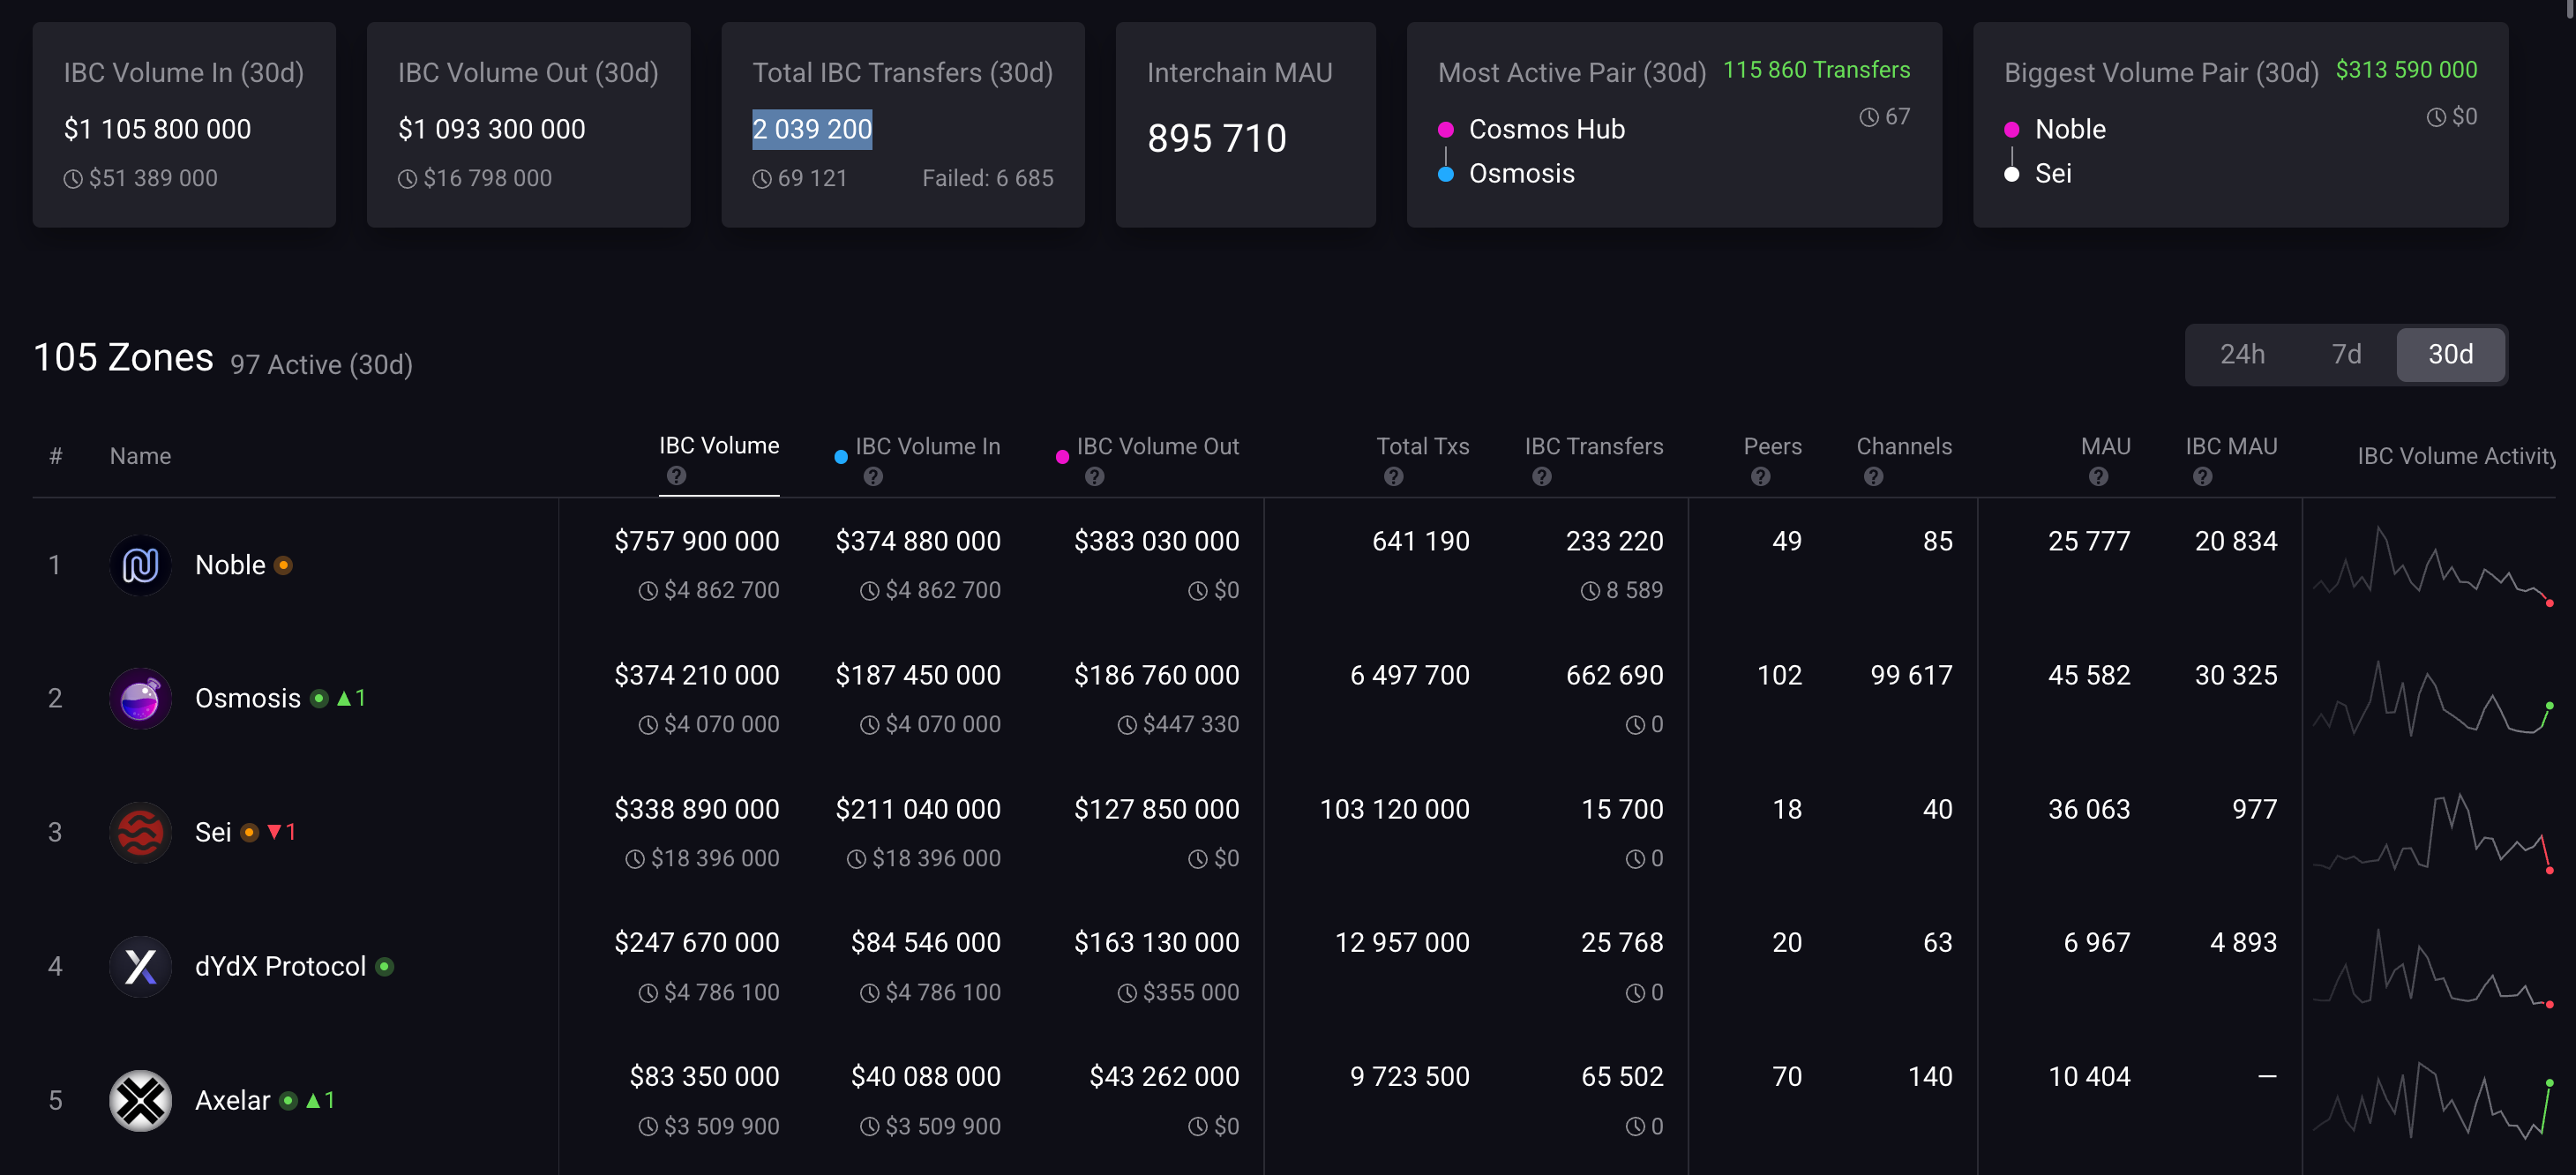Click help icon under IBC Volume header
Screen dimensions: 2576x1175
click(677, 476)
